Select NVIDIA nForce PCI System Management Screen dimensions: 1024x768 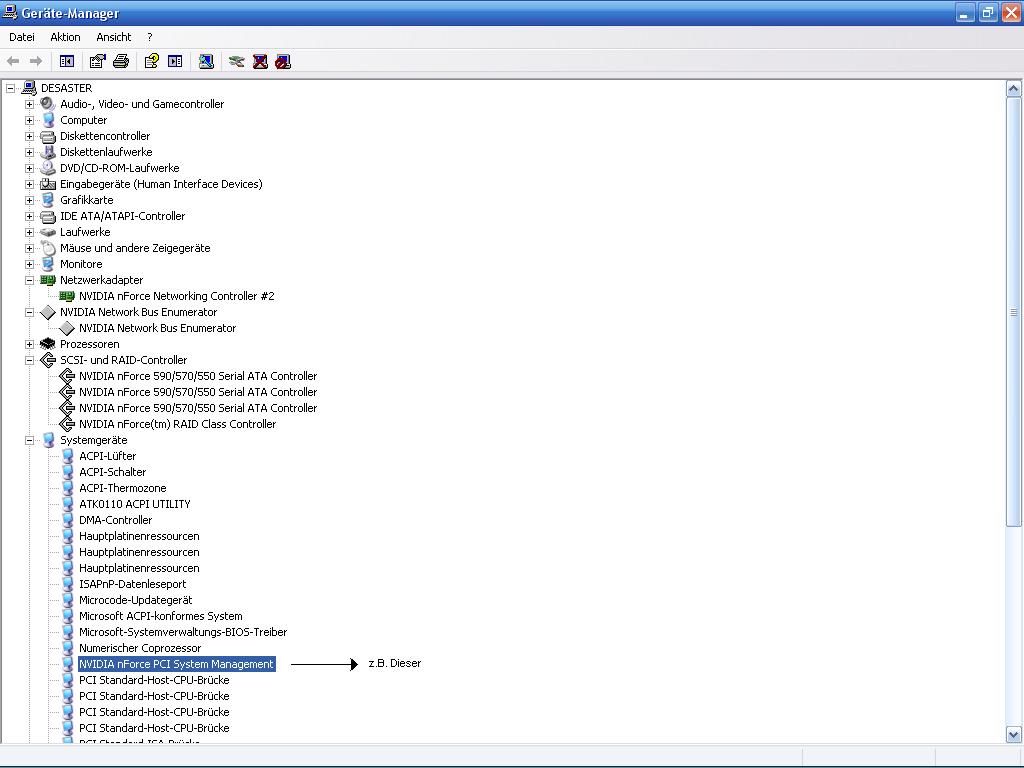point(176,664)
